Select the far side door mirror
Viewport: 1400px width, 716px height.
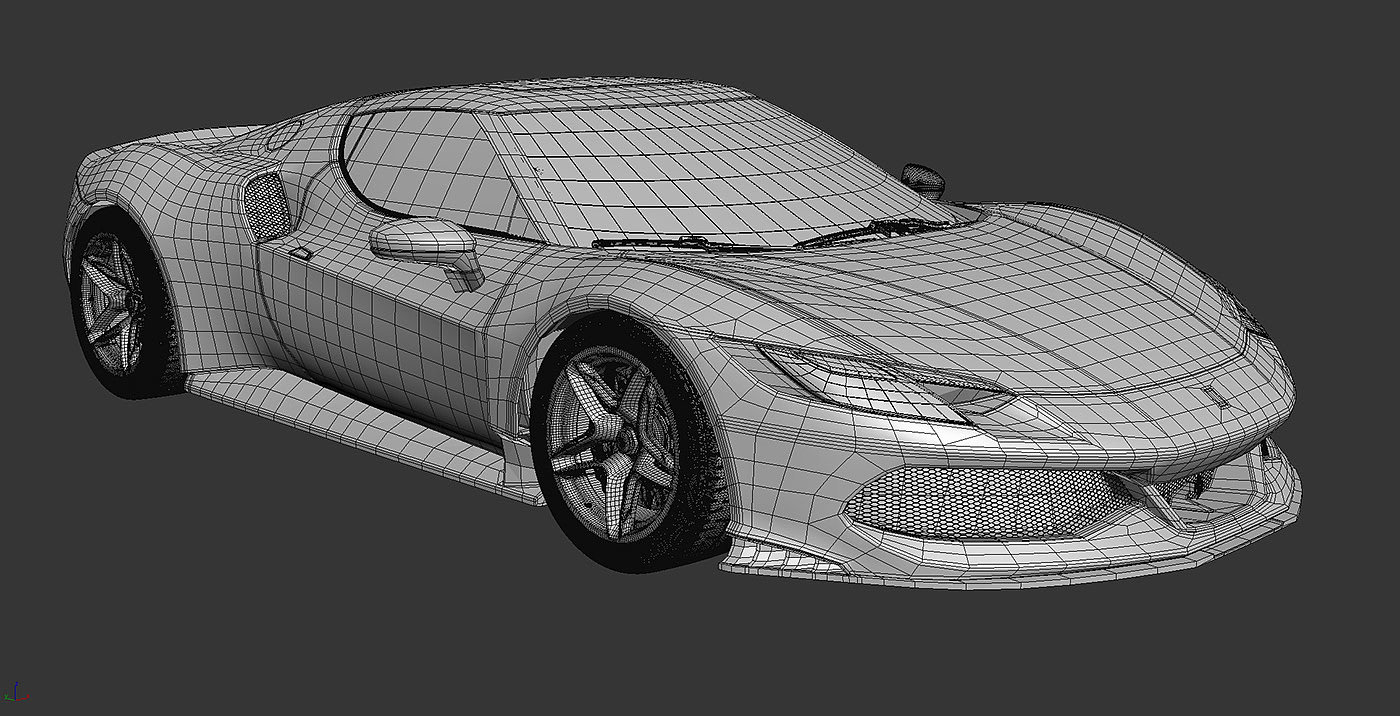[x=924, y=179]
